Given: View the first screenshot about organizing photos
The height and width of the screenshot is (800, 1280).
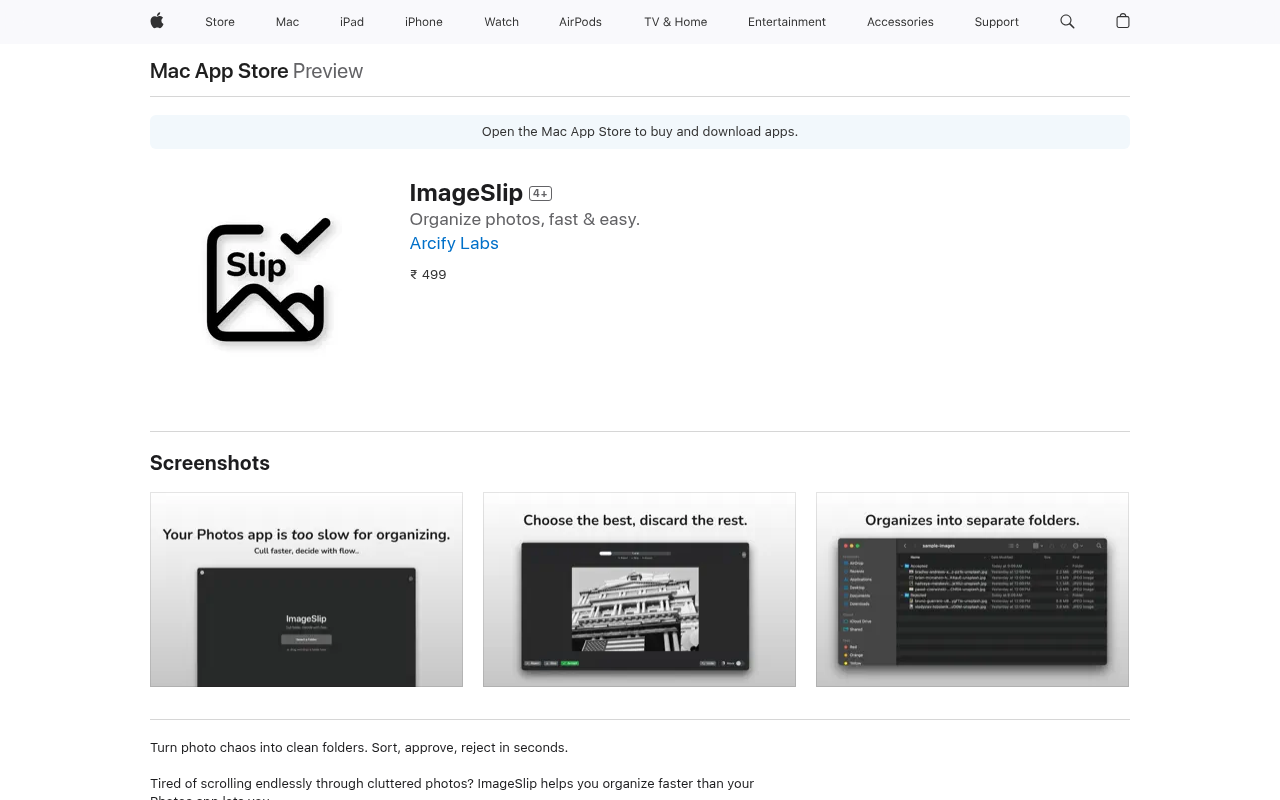Looking at the screenshot, I should coord(306,589).
